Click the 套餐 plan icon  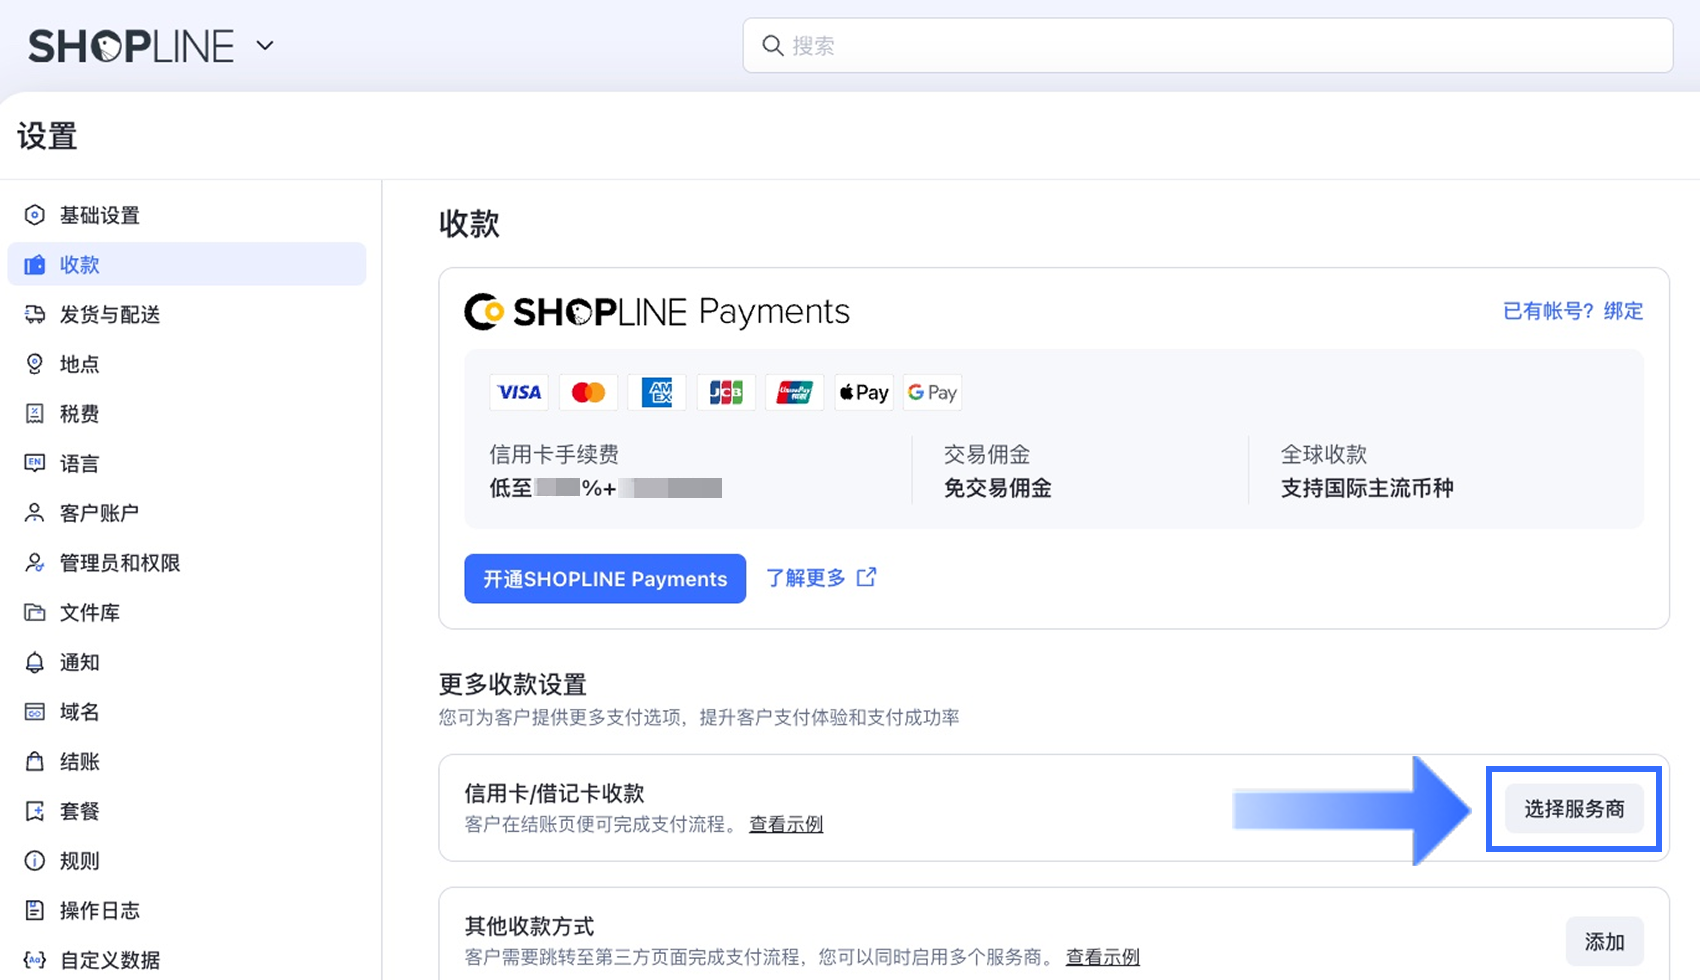[35, 811]
